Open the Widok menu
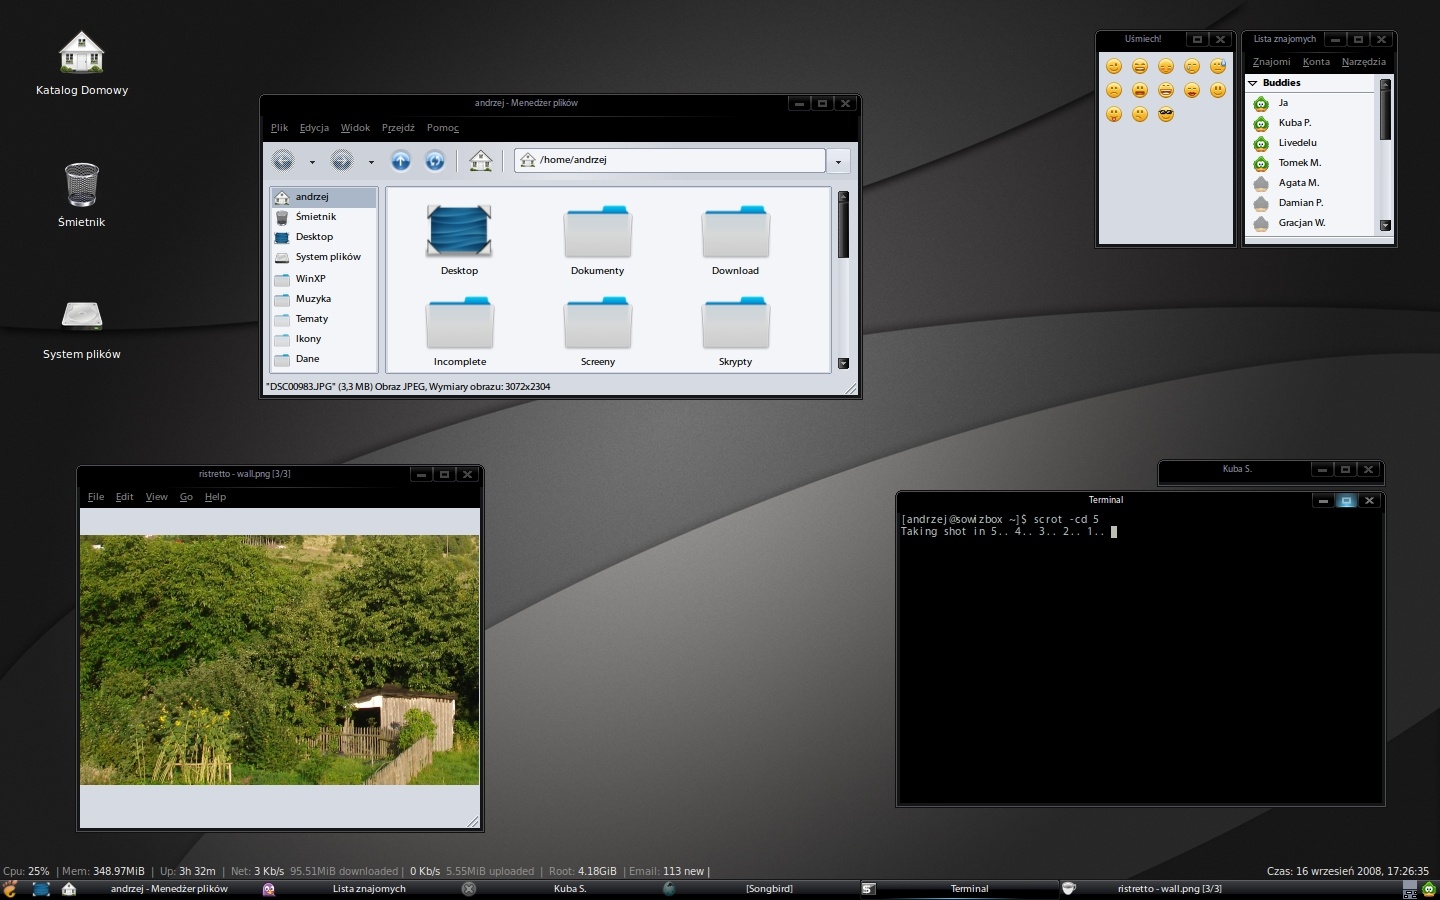Image resolution: width=1440 pixels, height=900 pixels. 355,128
